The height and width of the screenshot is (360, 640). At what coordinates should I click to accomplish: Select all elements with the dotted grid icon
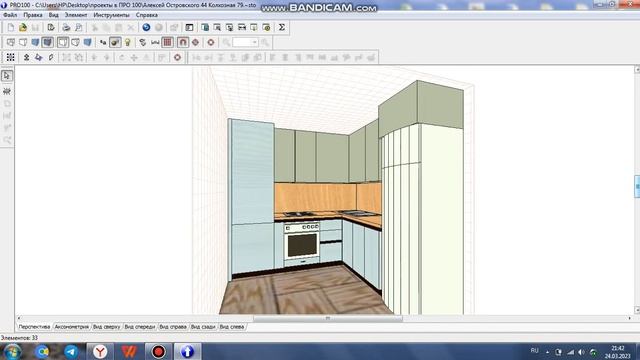click(x=11, y=58)
